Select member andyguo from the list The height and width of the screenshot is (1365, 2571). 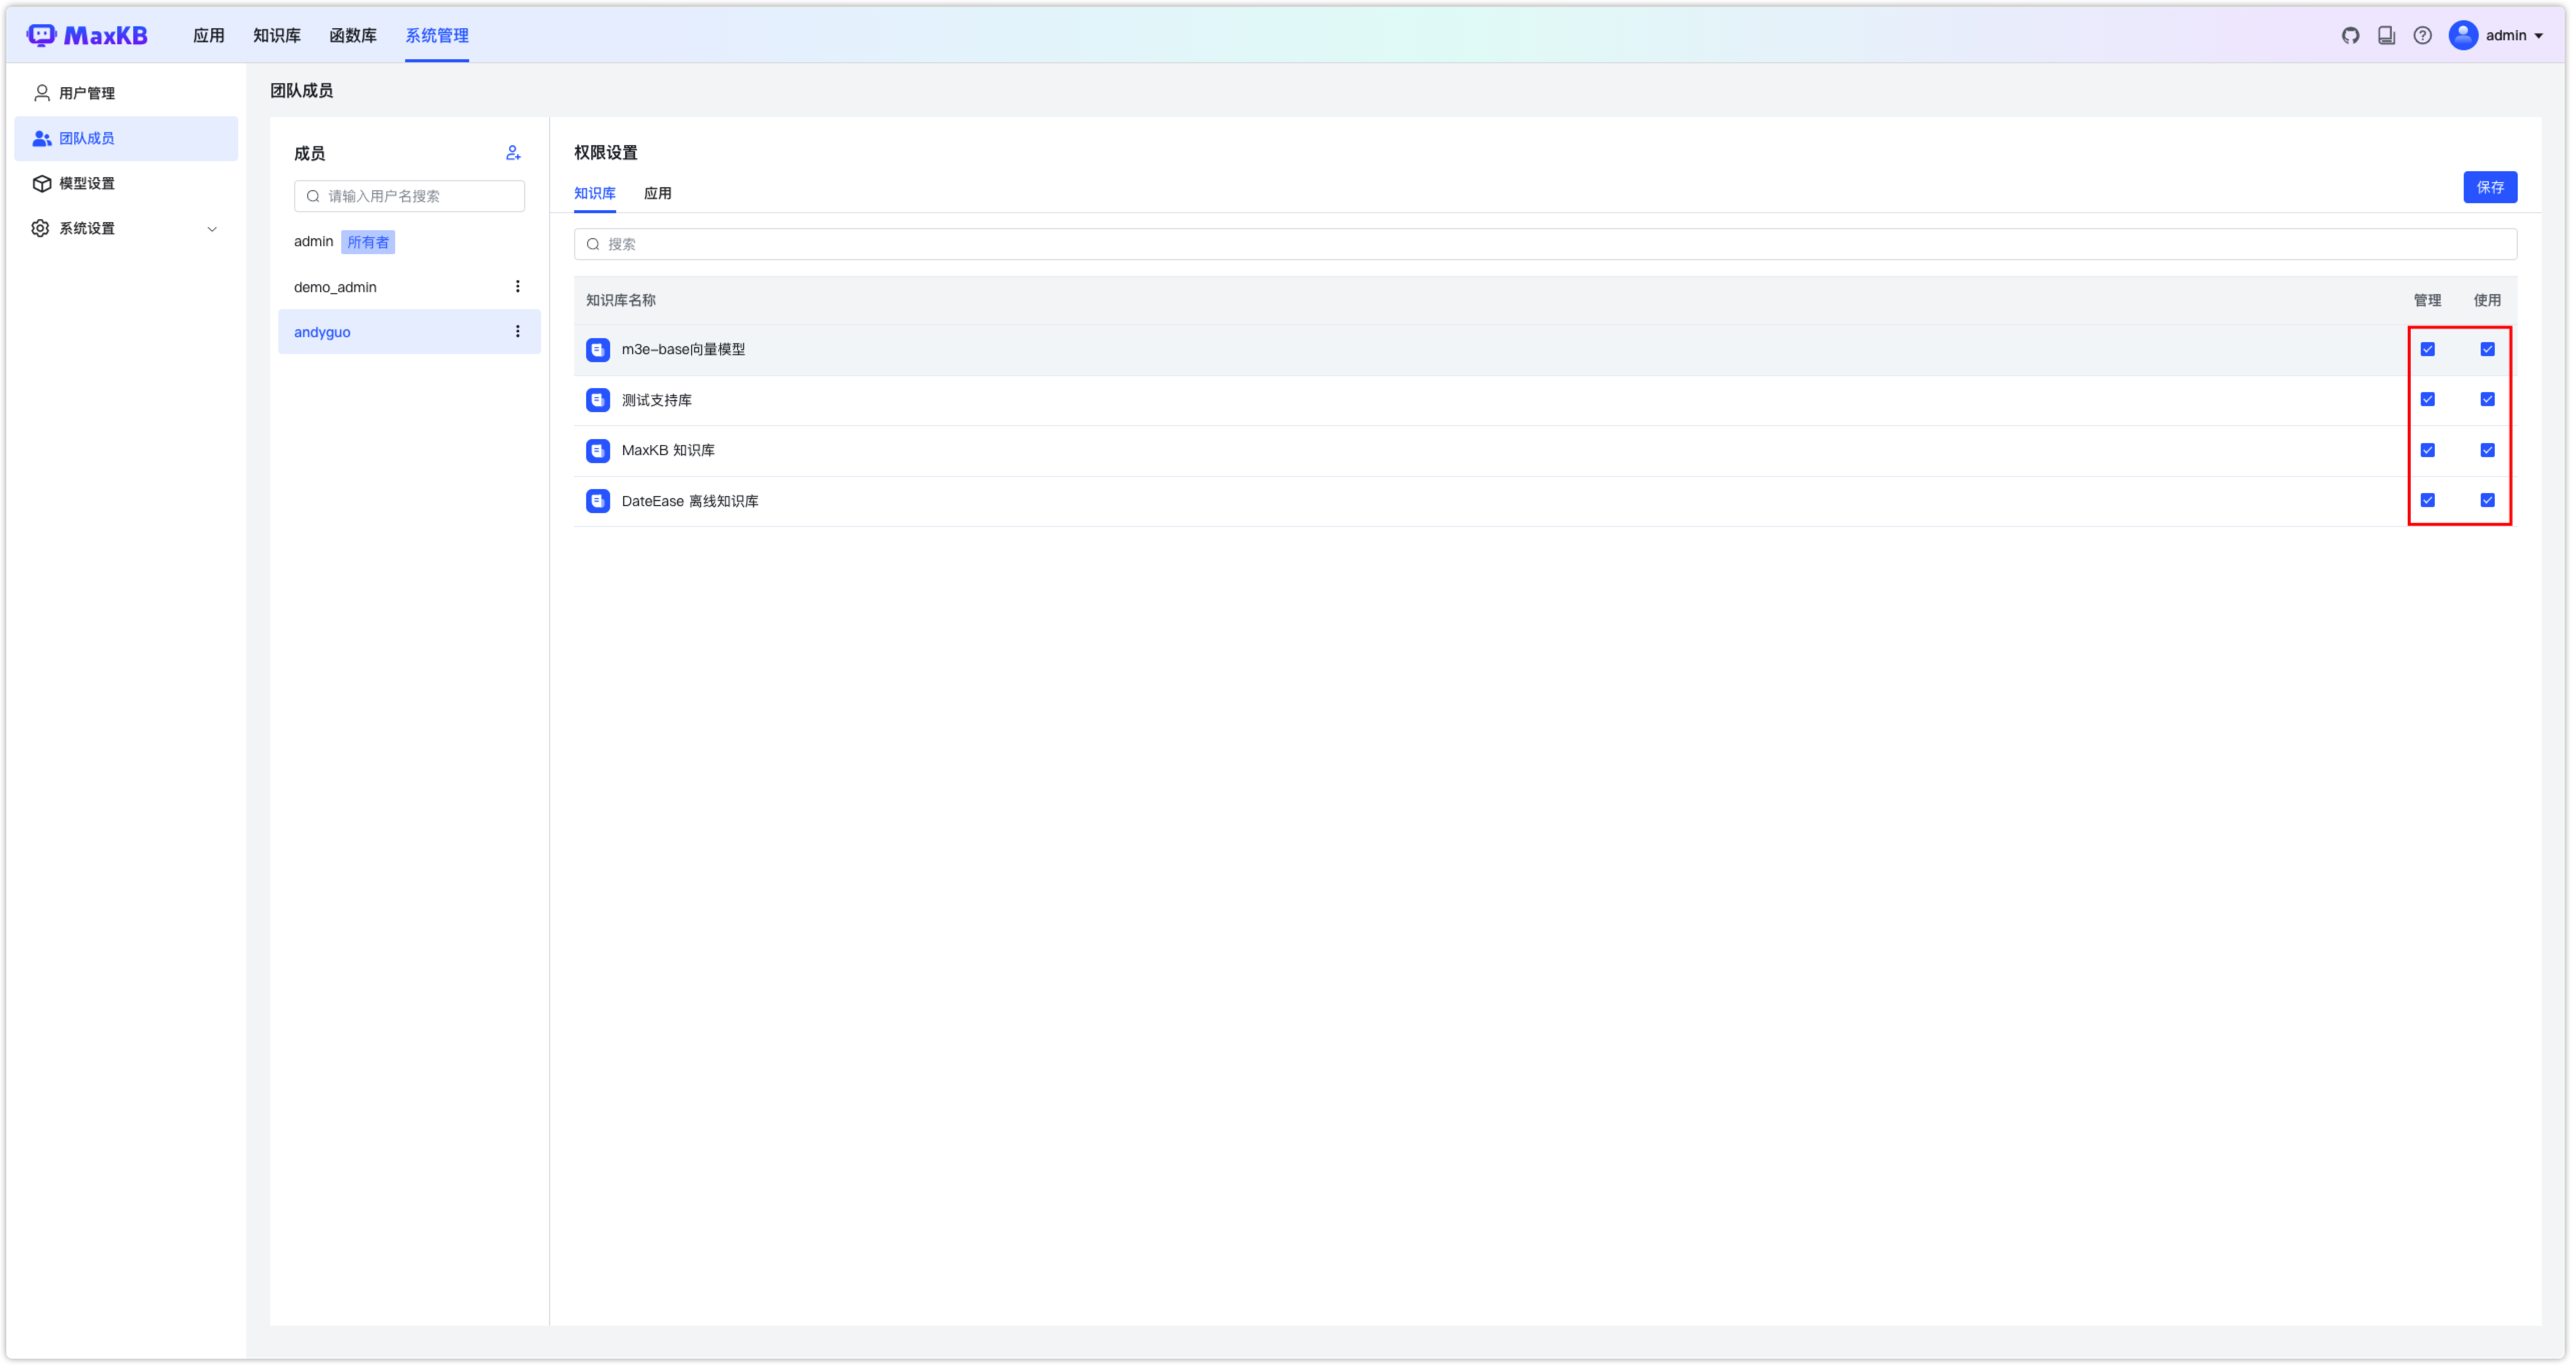(321, 331)
